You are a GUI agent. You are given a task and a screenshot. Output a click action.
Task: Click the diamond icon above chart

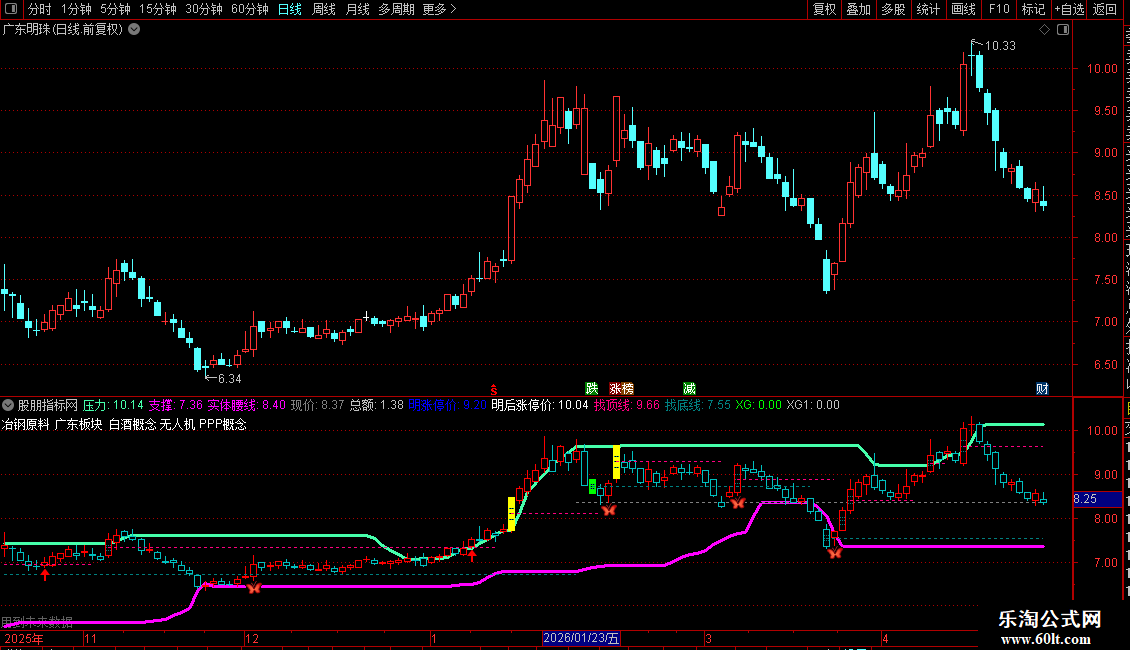[x=1044, y=30]
